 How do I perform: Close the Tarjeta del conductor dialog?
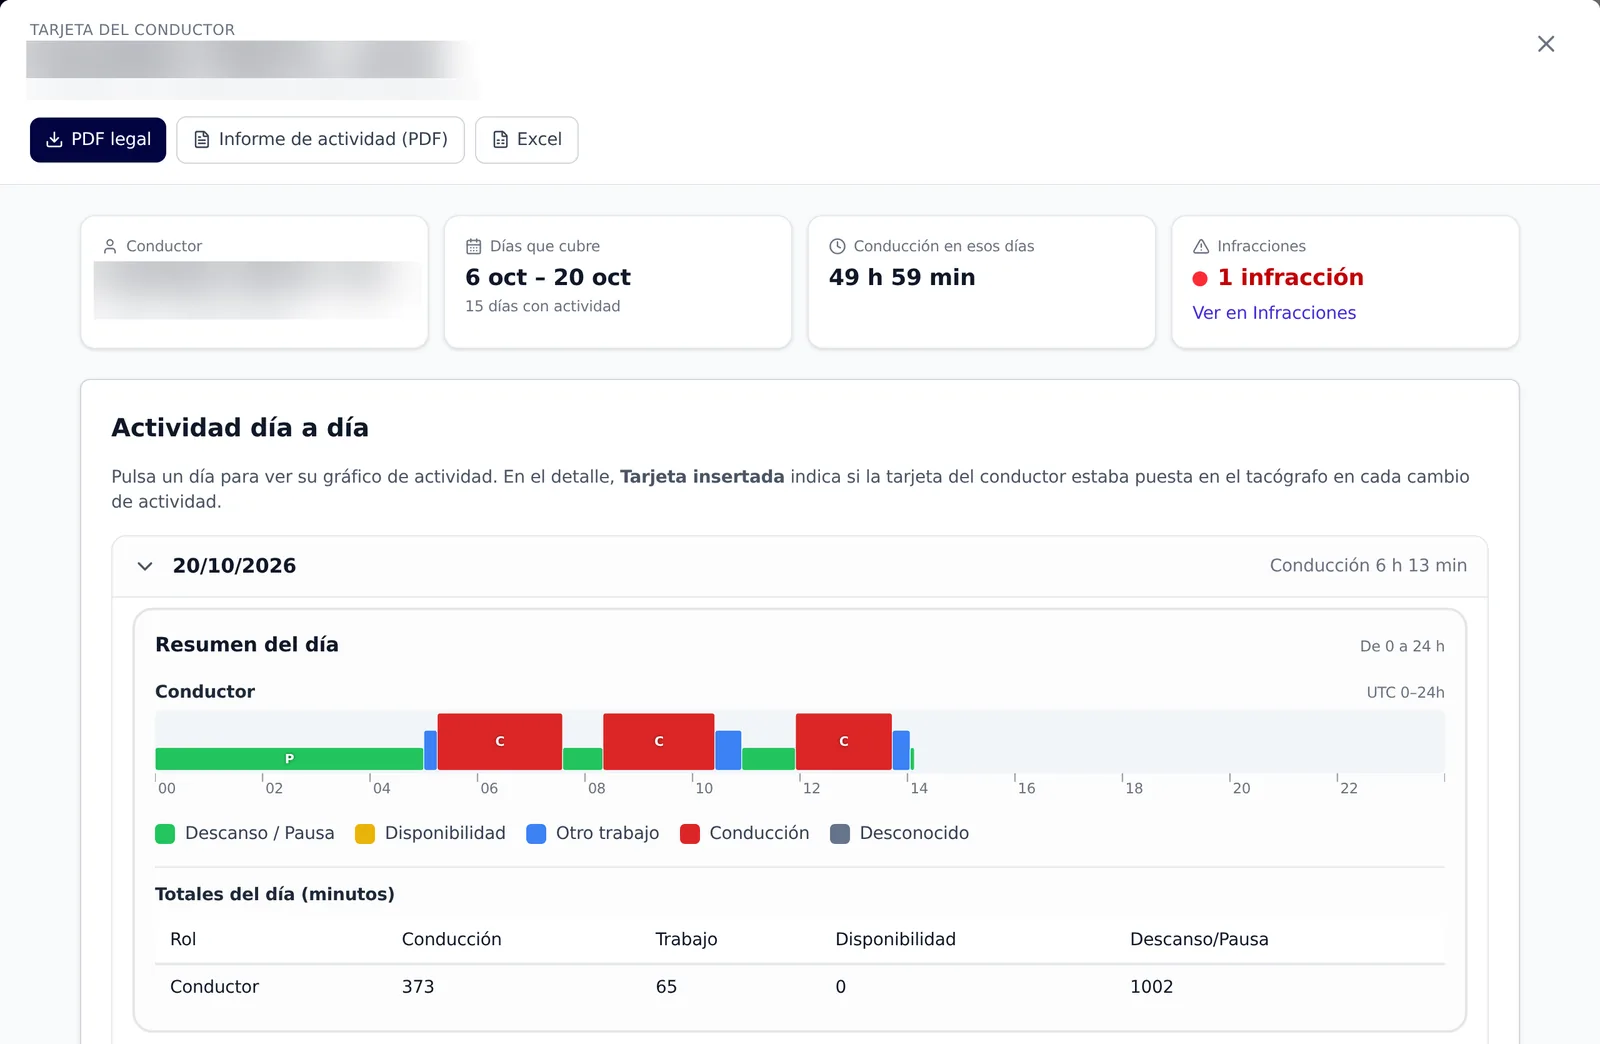1546,44
